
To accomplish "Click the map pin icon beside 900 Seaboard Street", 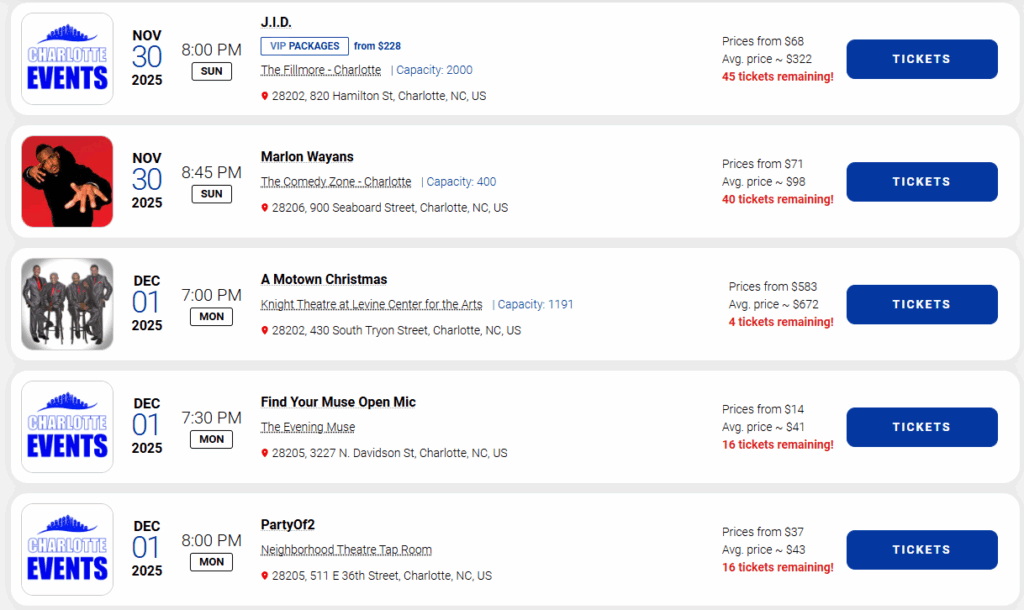I will [265, 208].
